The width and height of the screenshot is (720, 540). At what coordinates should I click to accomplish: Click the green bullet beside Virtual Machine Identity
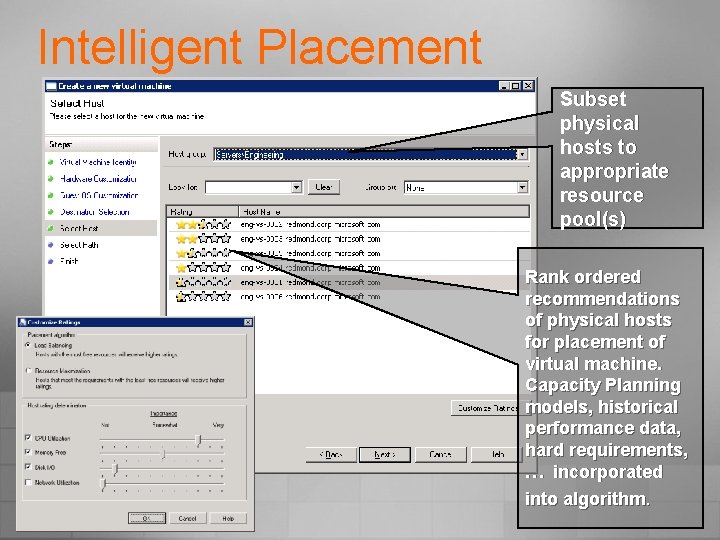click(51, 162)
